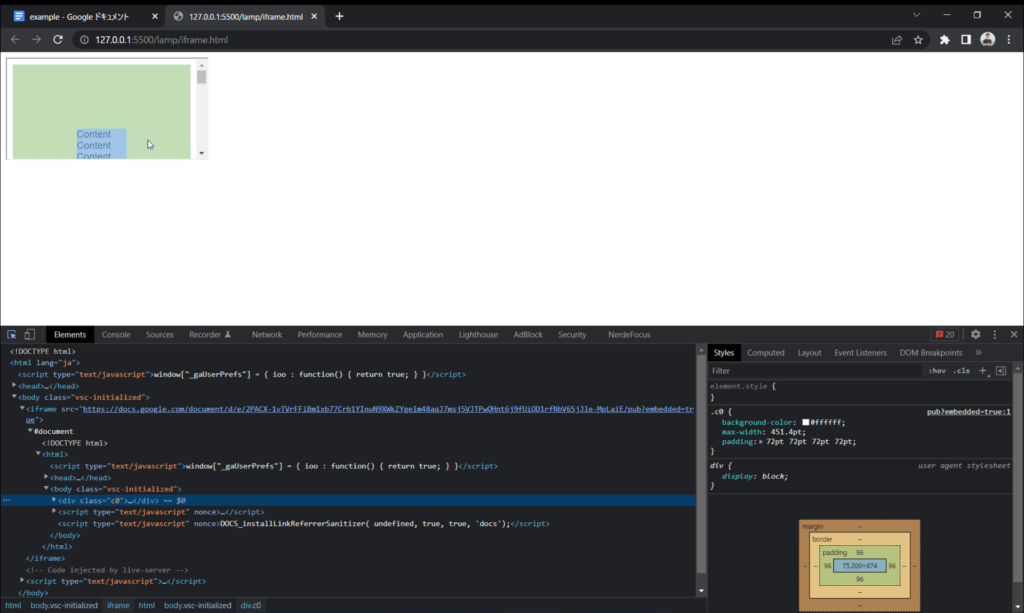Screen dimensions: 1024x613
Task: Expand the padding shorthand triangle
Action: [761, 442]
